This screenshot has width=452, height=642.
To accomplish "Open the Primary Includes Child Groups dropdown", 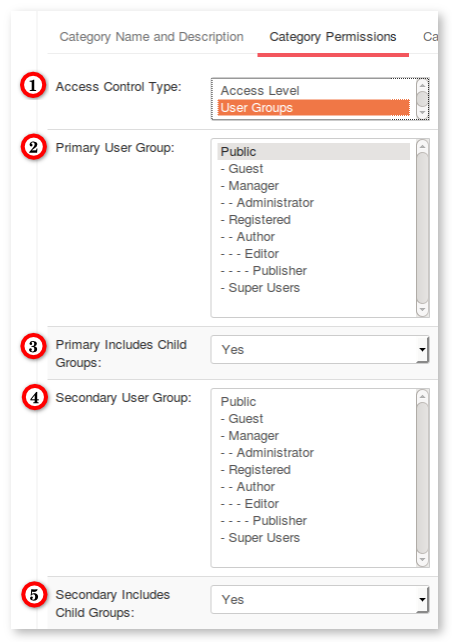I will click(320, 350).
